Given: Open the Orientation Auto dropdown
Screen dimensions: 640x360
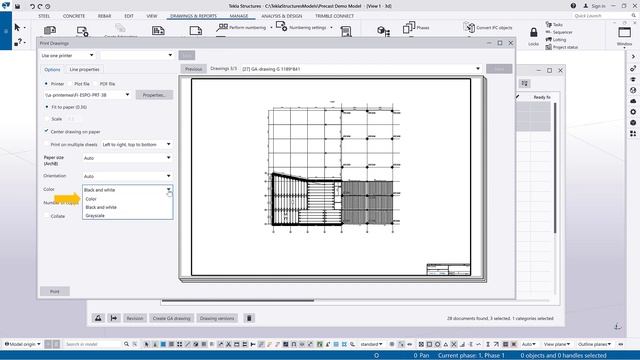Looking at the screenshot, I should click(127, 176).
